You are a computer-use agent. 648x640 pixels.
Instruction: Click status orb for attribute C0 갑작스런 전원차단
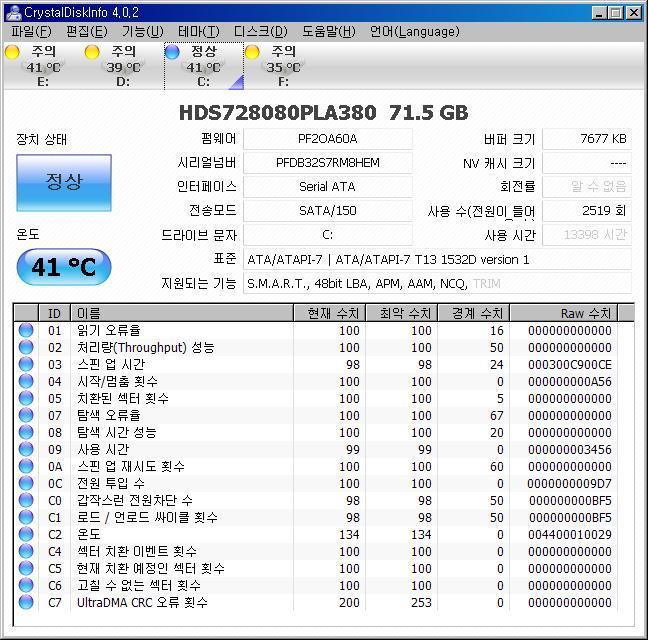(26, 500)
